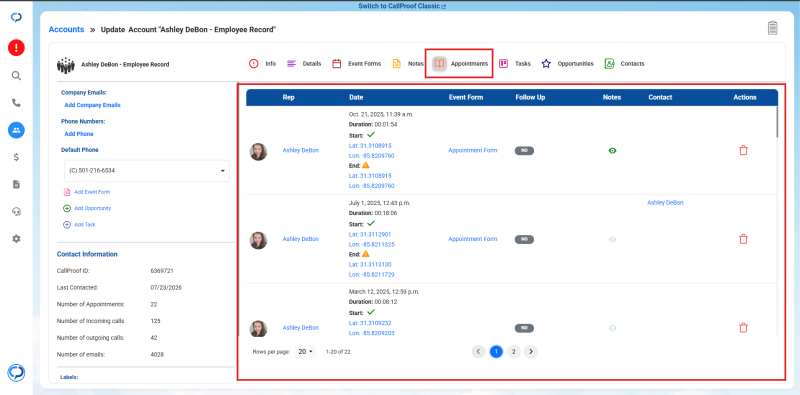Switch to the Tasks tab
Image resolution: width=800 pixels, height=395 pixels.
point(515,64)
